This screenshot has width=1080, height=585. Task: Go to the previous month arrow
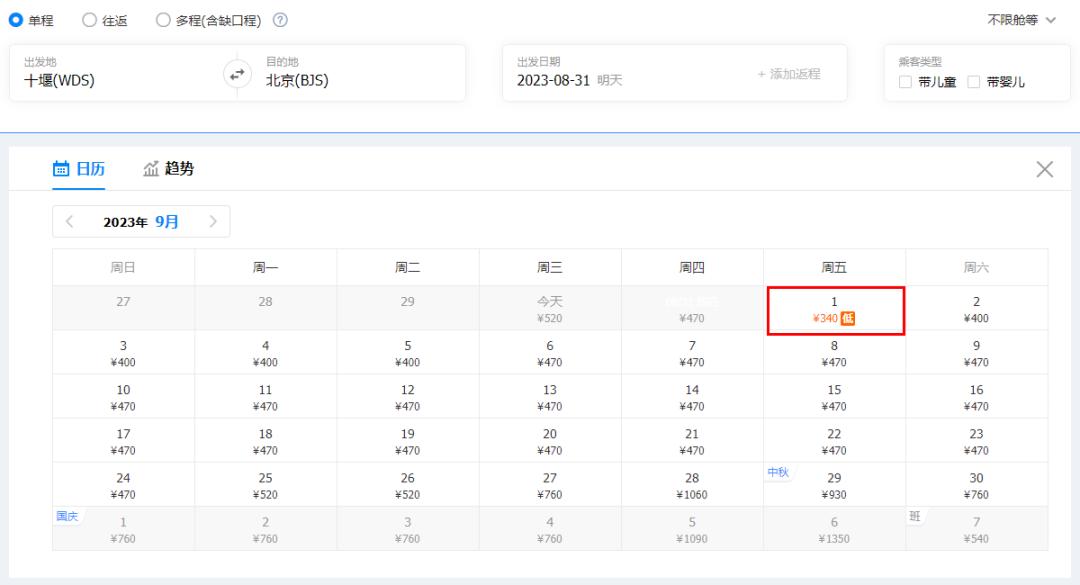[x=69, y=222]
